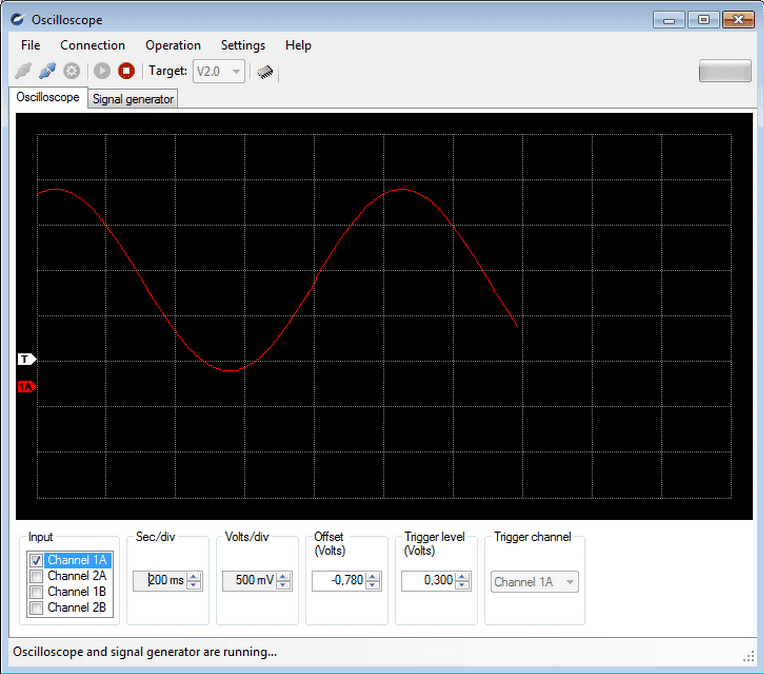Click the Trigger level value field
Screen dimensions: 764x674
coord(427,581)
